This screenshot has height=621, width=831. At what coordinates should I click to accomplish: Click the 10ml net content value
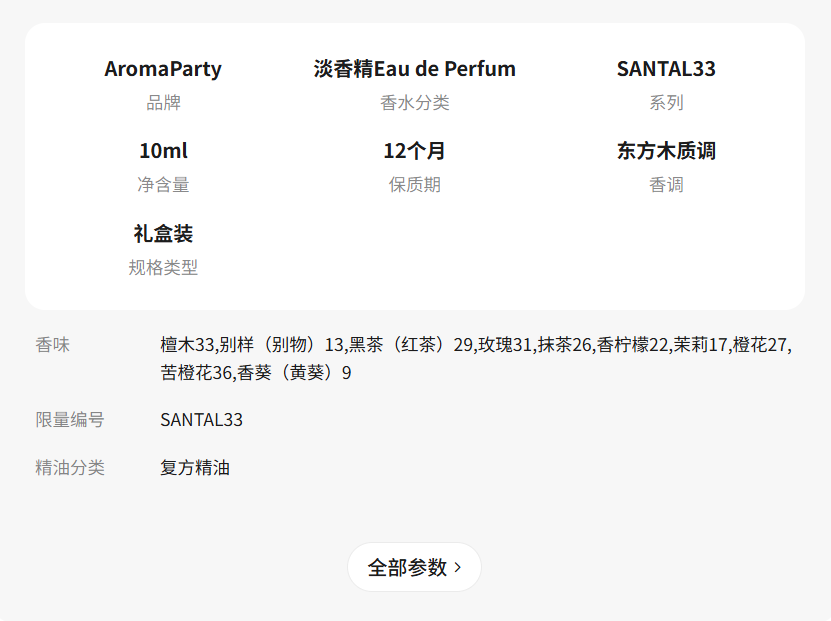(x=163, y=151)
